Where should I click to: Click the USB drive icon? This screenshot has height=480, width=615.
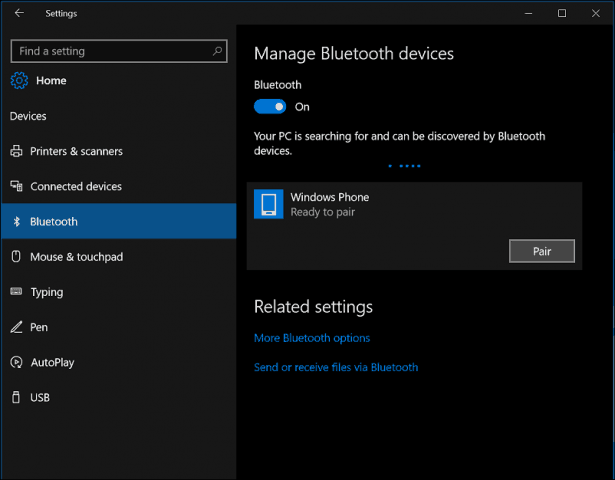pyautogui.click(x=16, y=397)
